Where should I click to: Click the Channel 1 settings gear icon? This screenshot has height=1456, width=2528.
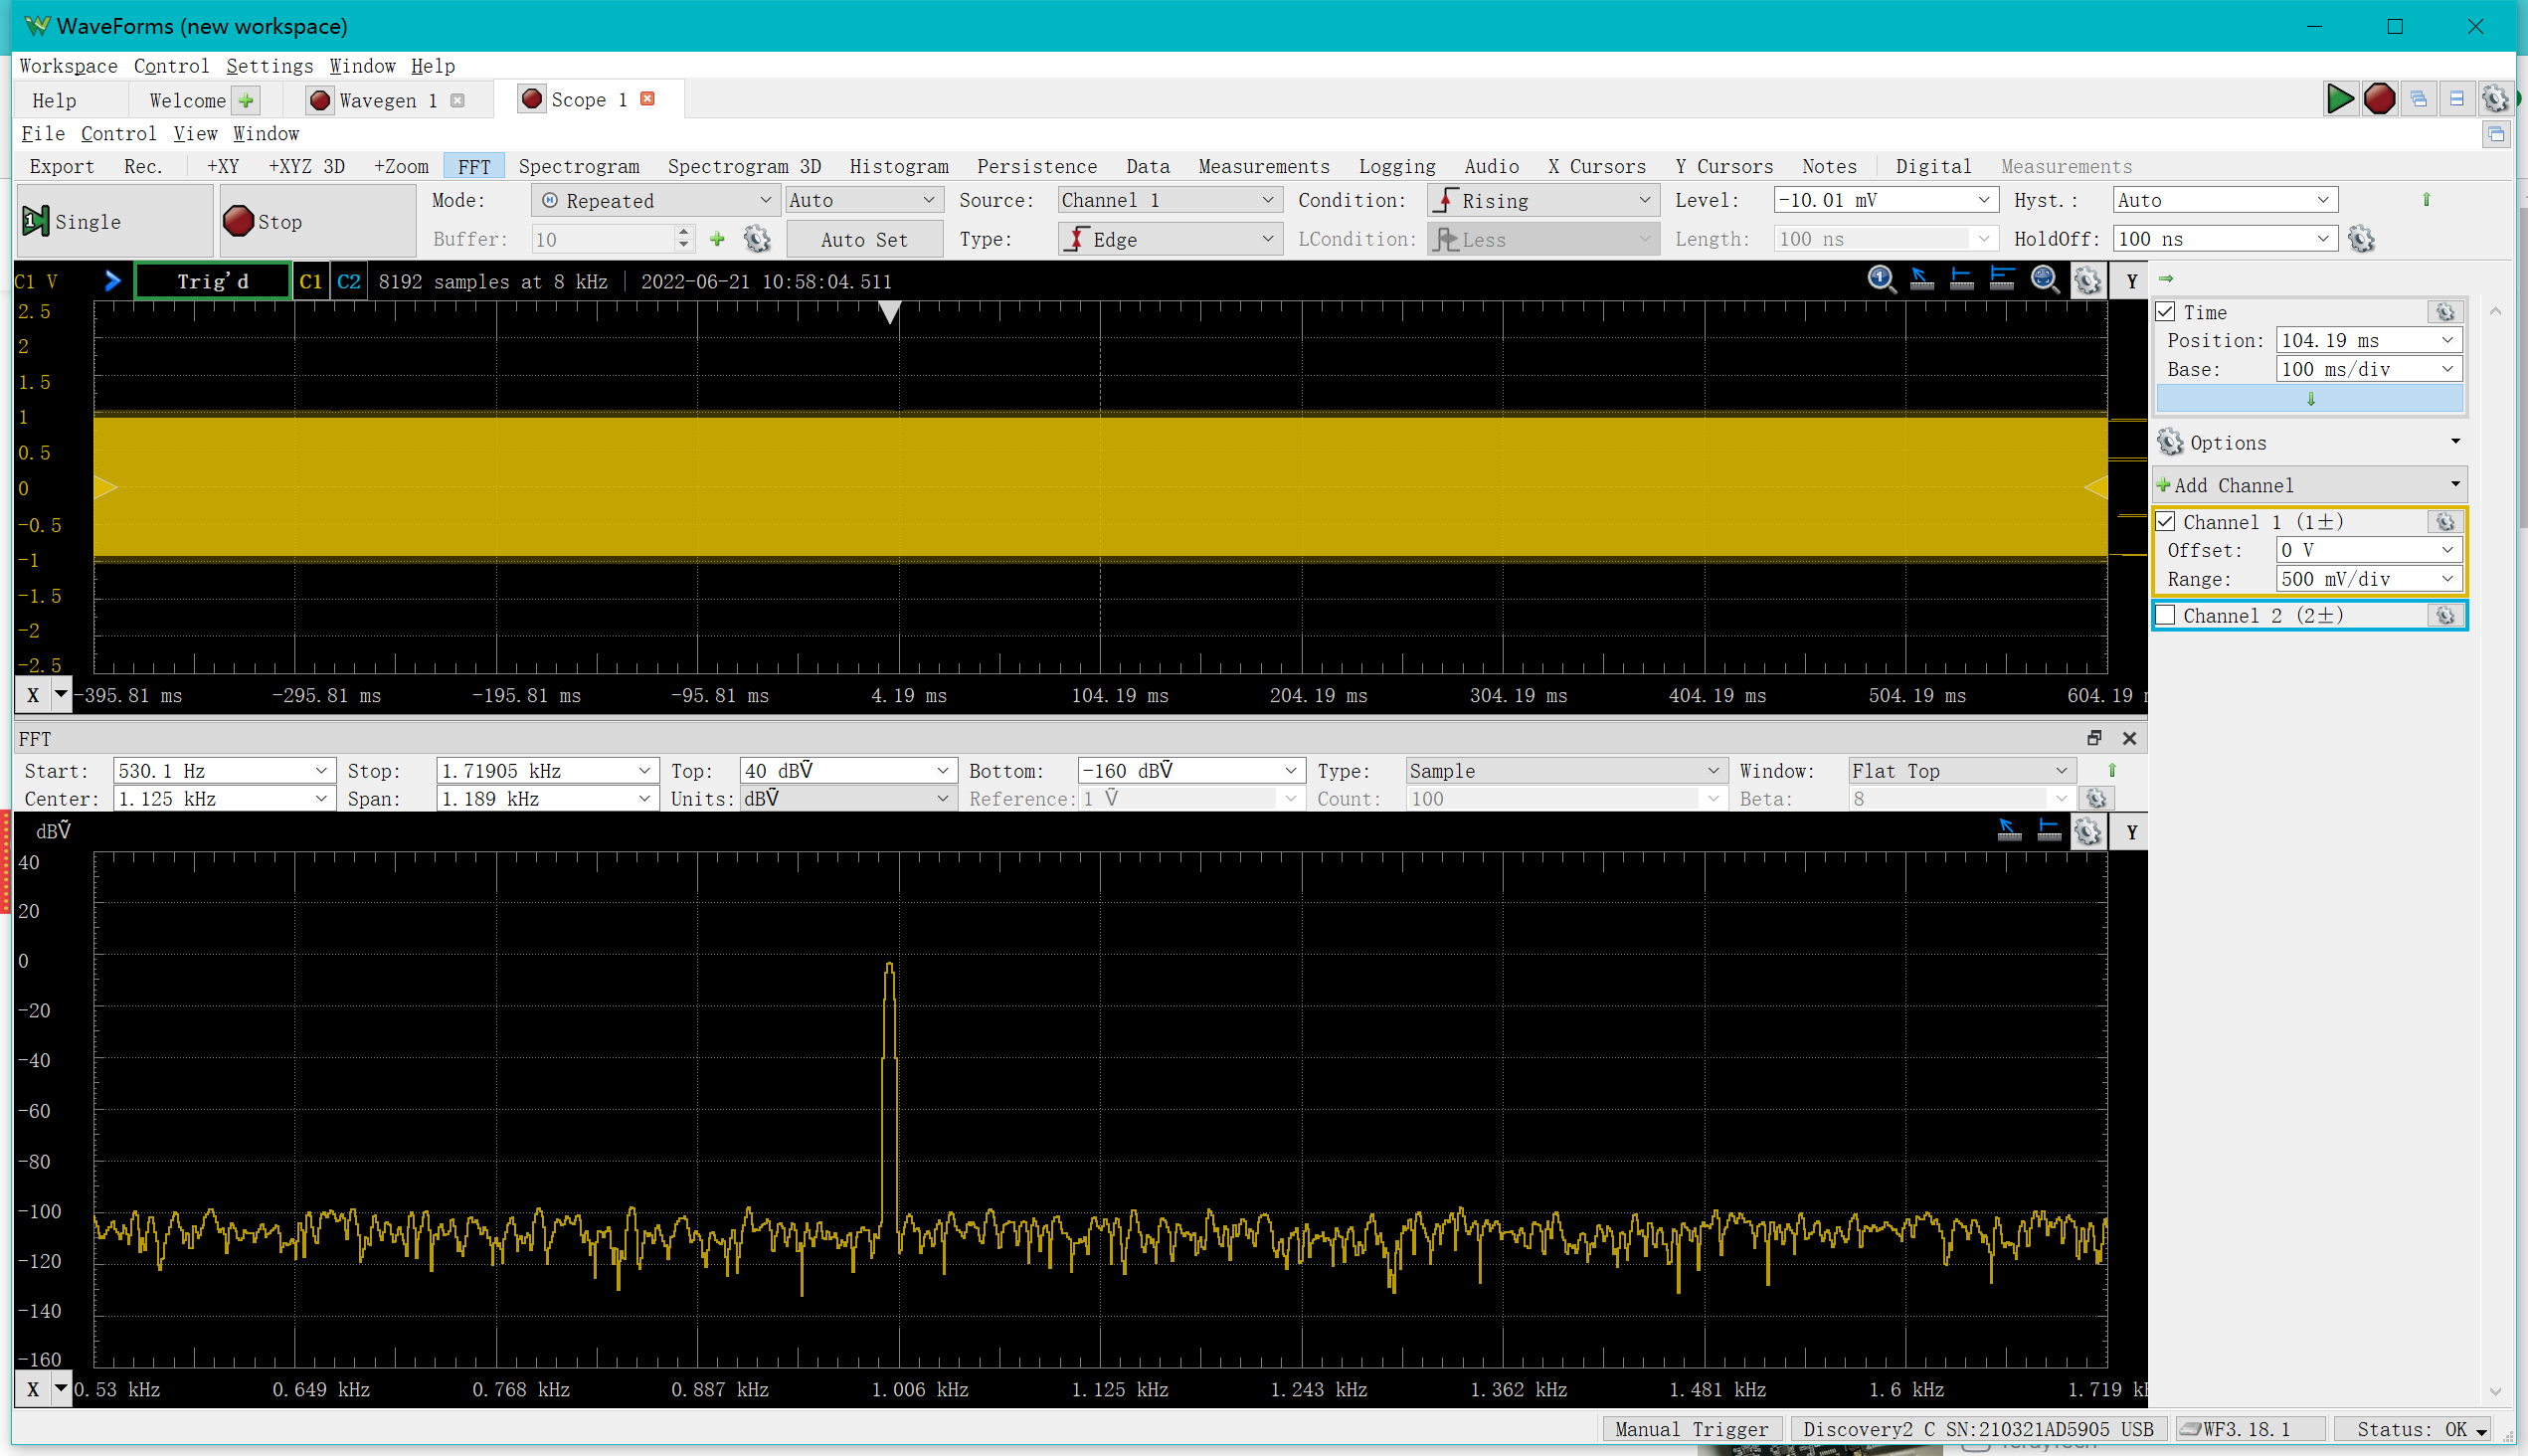[2445, 521]
